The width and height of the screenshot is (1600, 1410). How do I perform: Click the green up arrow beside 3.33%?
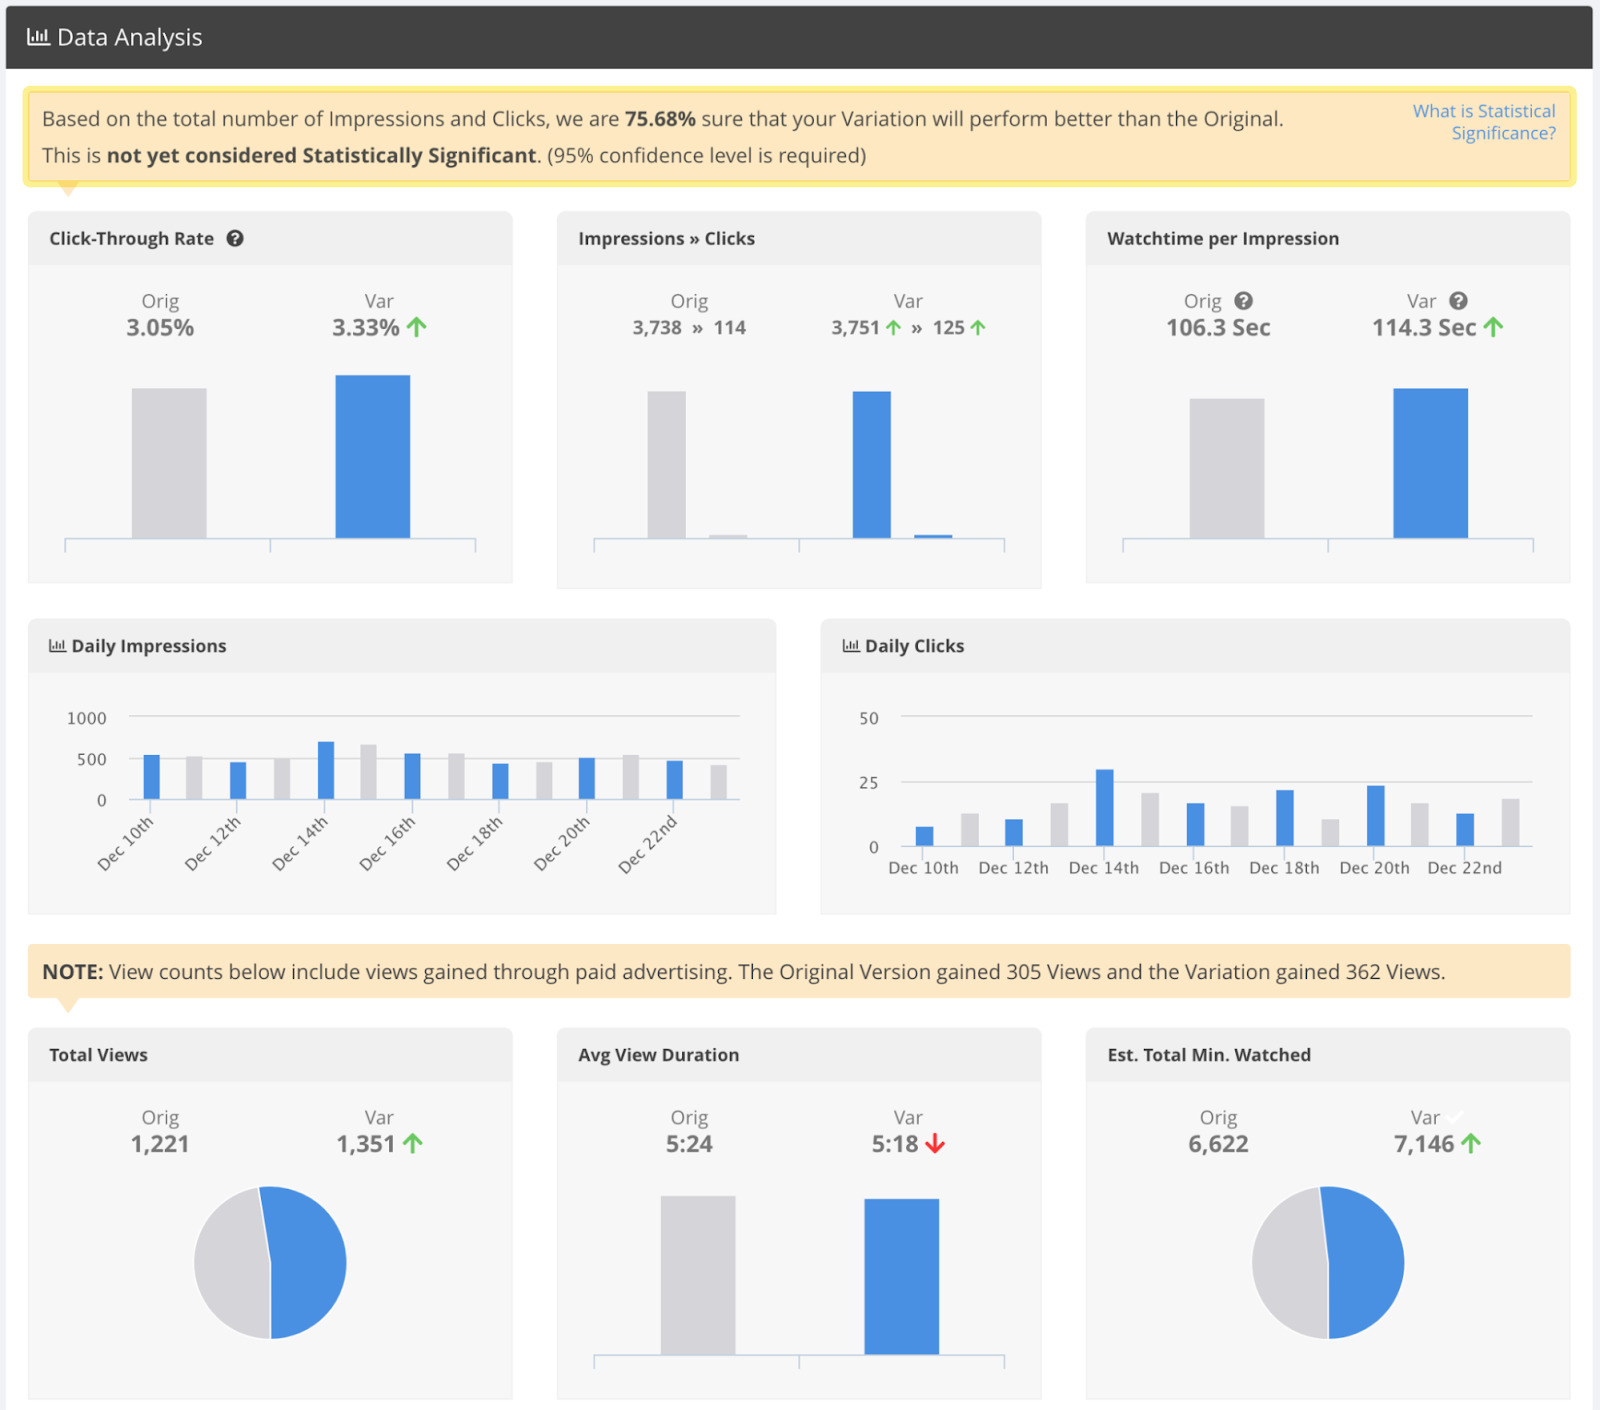click(417, 326)
